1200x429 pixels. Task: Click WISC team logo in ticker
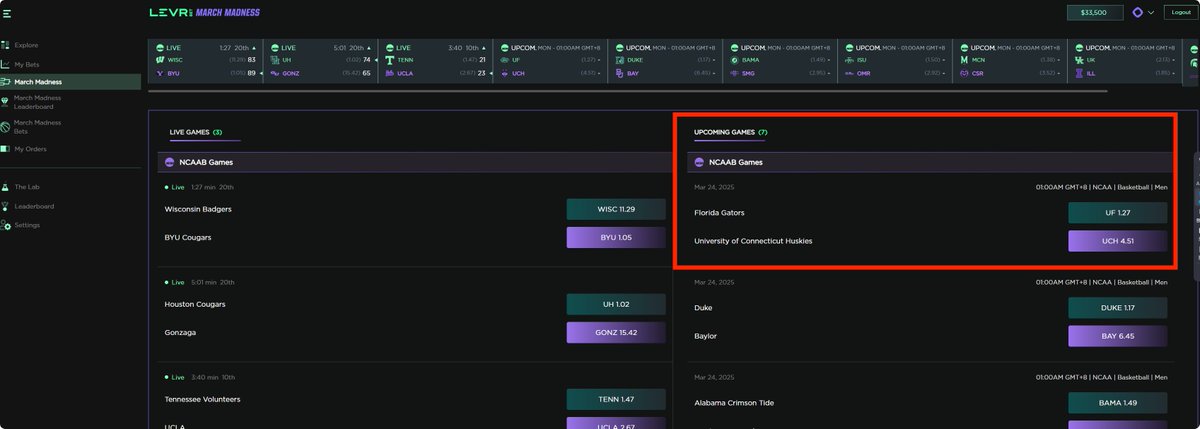(x=160, y=60)
